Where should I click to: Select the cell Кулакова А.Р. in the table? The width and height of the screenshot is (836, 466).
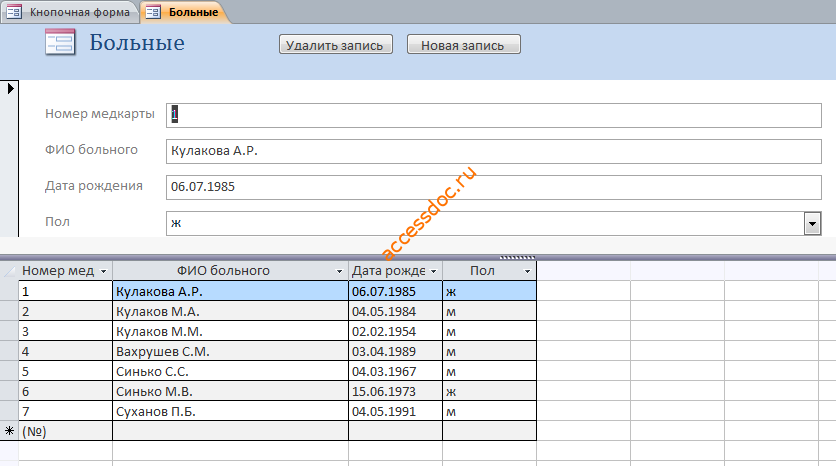click(x=230, y=291)
